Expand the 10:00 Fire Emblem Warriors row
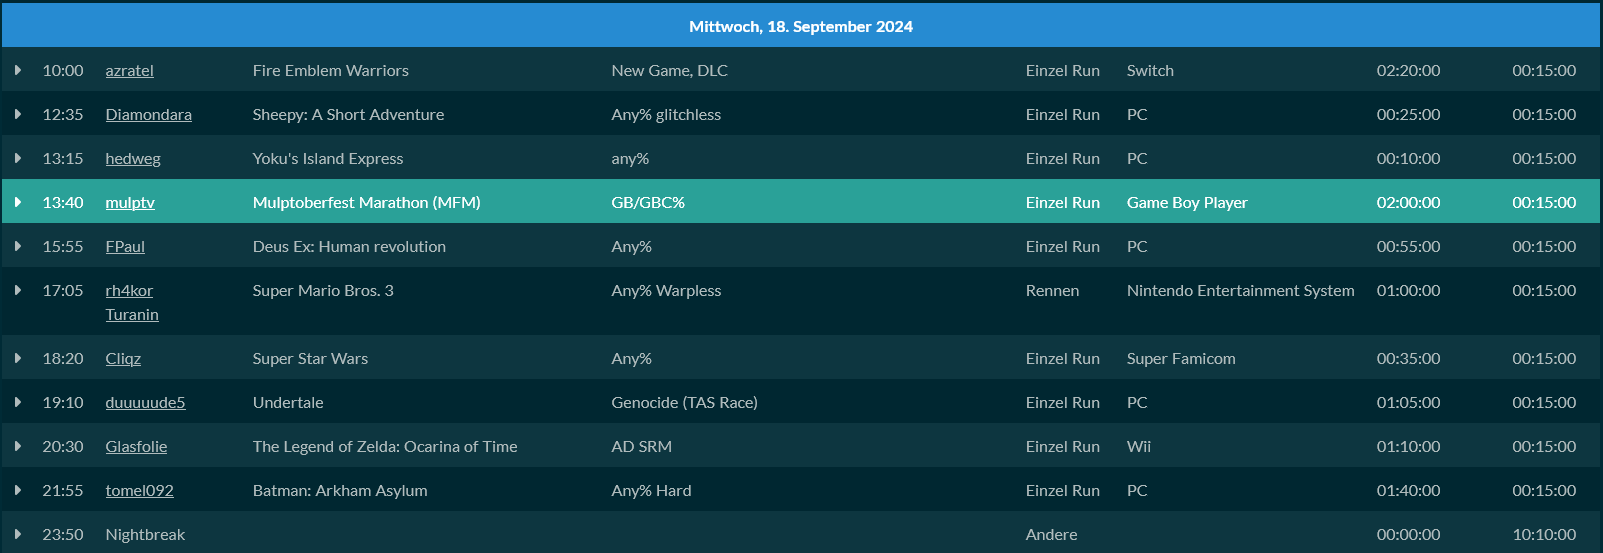Viewport: 1603px width, 553px height. coord(18,70)
